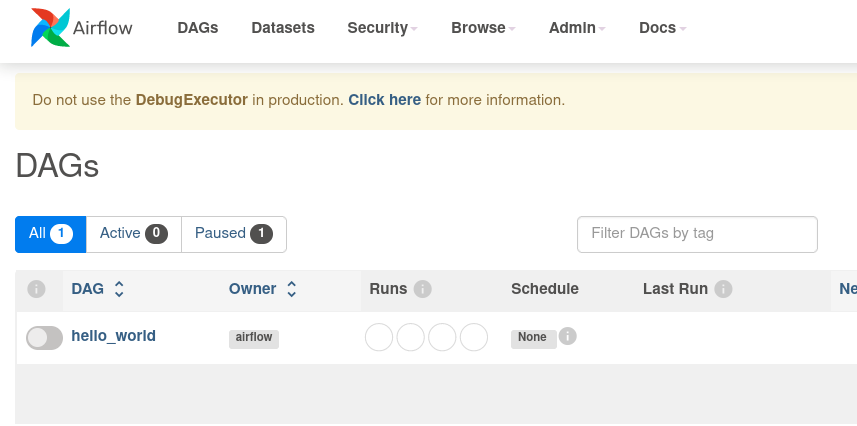Go to DAGs in navigation bar
Image resolution: width=857 pixels, height=426 pixels.
pos(198,28)
